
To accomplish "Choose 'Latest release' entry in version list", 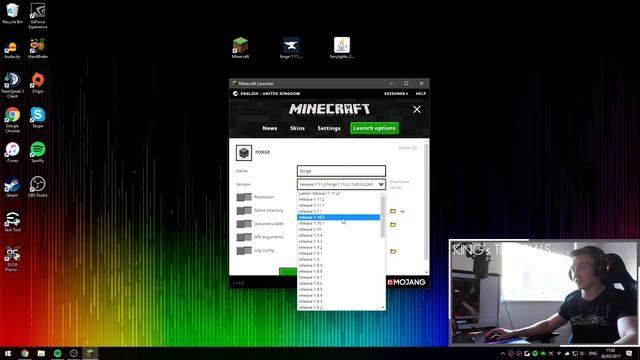I will tap(339, 193).
